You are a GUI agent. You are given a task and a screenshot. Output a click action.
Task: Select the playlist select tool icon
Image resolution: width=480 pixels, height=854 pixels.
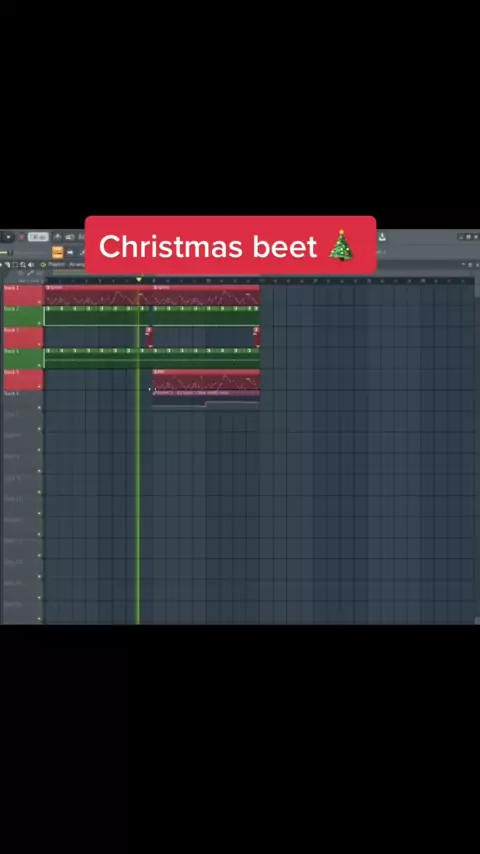15,265
